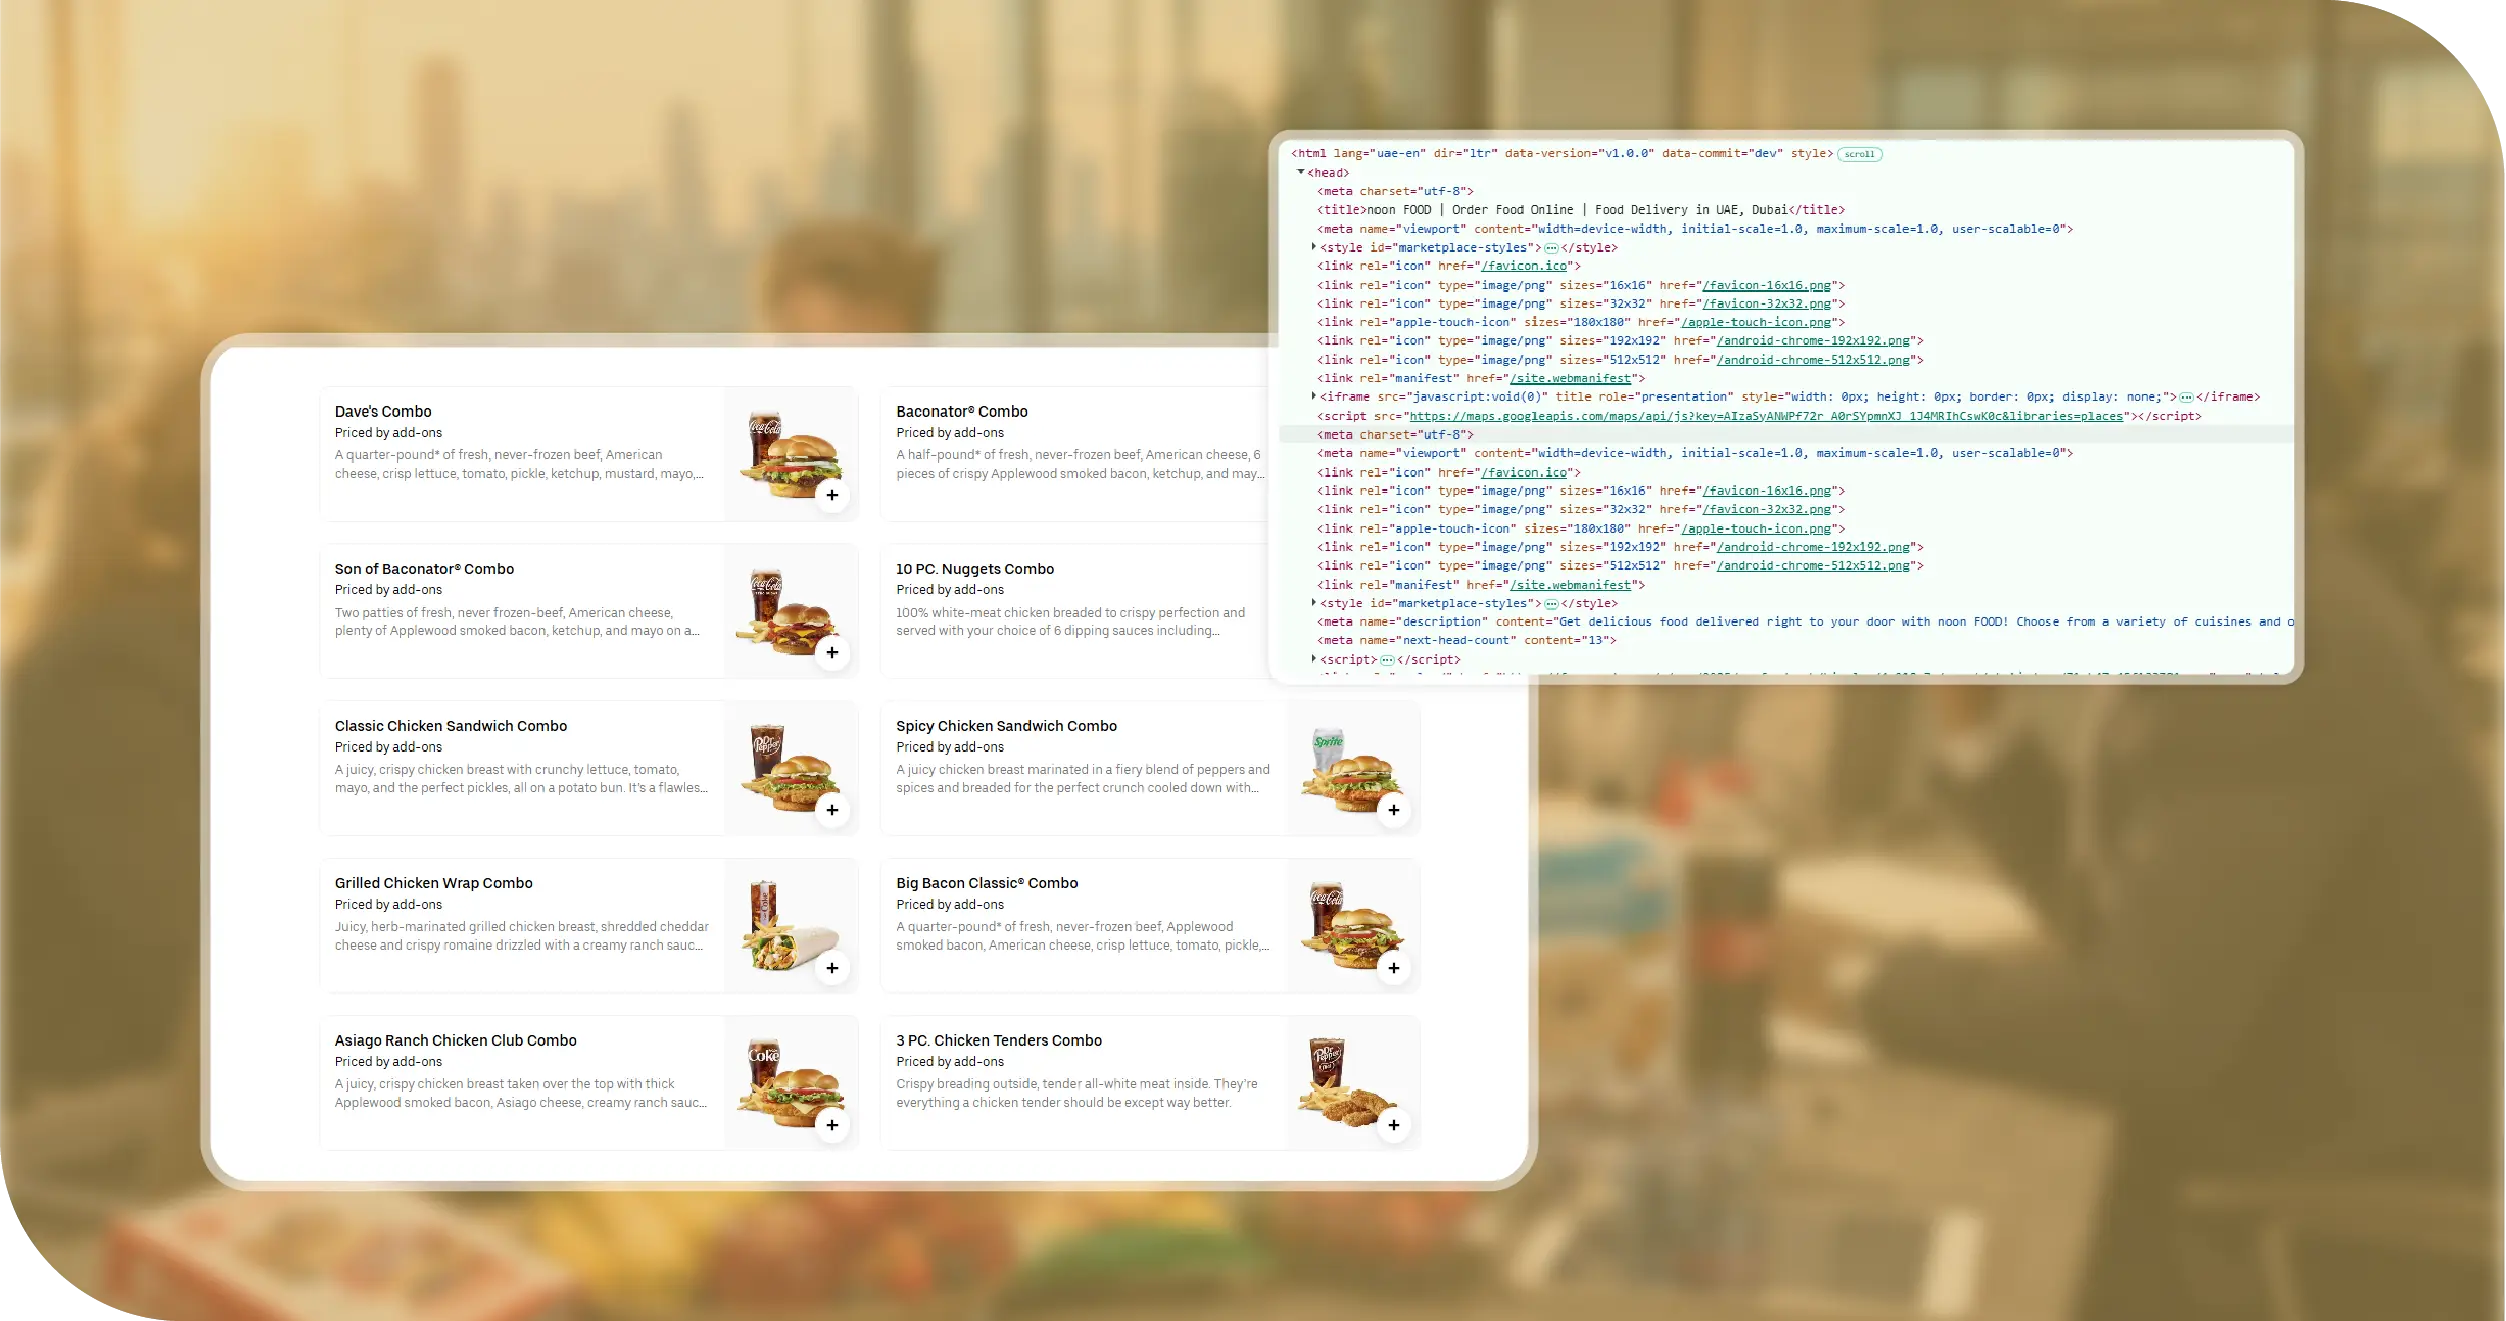Image resolution: width=2506 pixels, height=1321 pixels.
Task: Open the first /favicon.ico link
Action: [x=1524, y=266]
